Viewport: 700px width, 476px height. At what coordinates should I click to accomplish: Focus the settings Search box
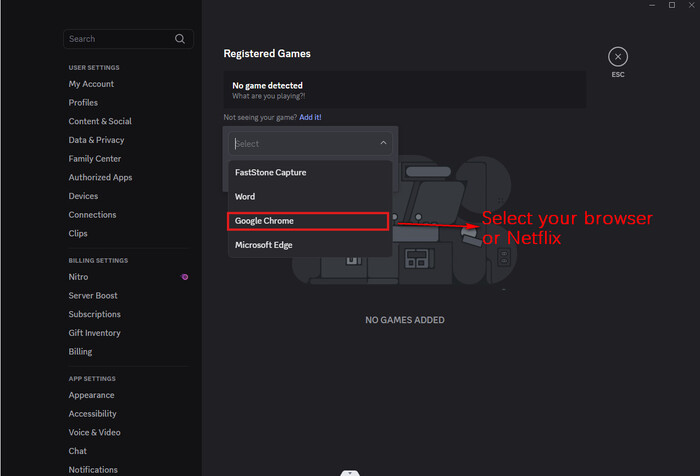click(x=128, y=39)
